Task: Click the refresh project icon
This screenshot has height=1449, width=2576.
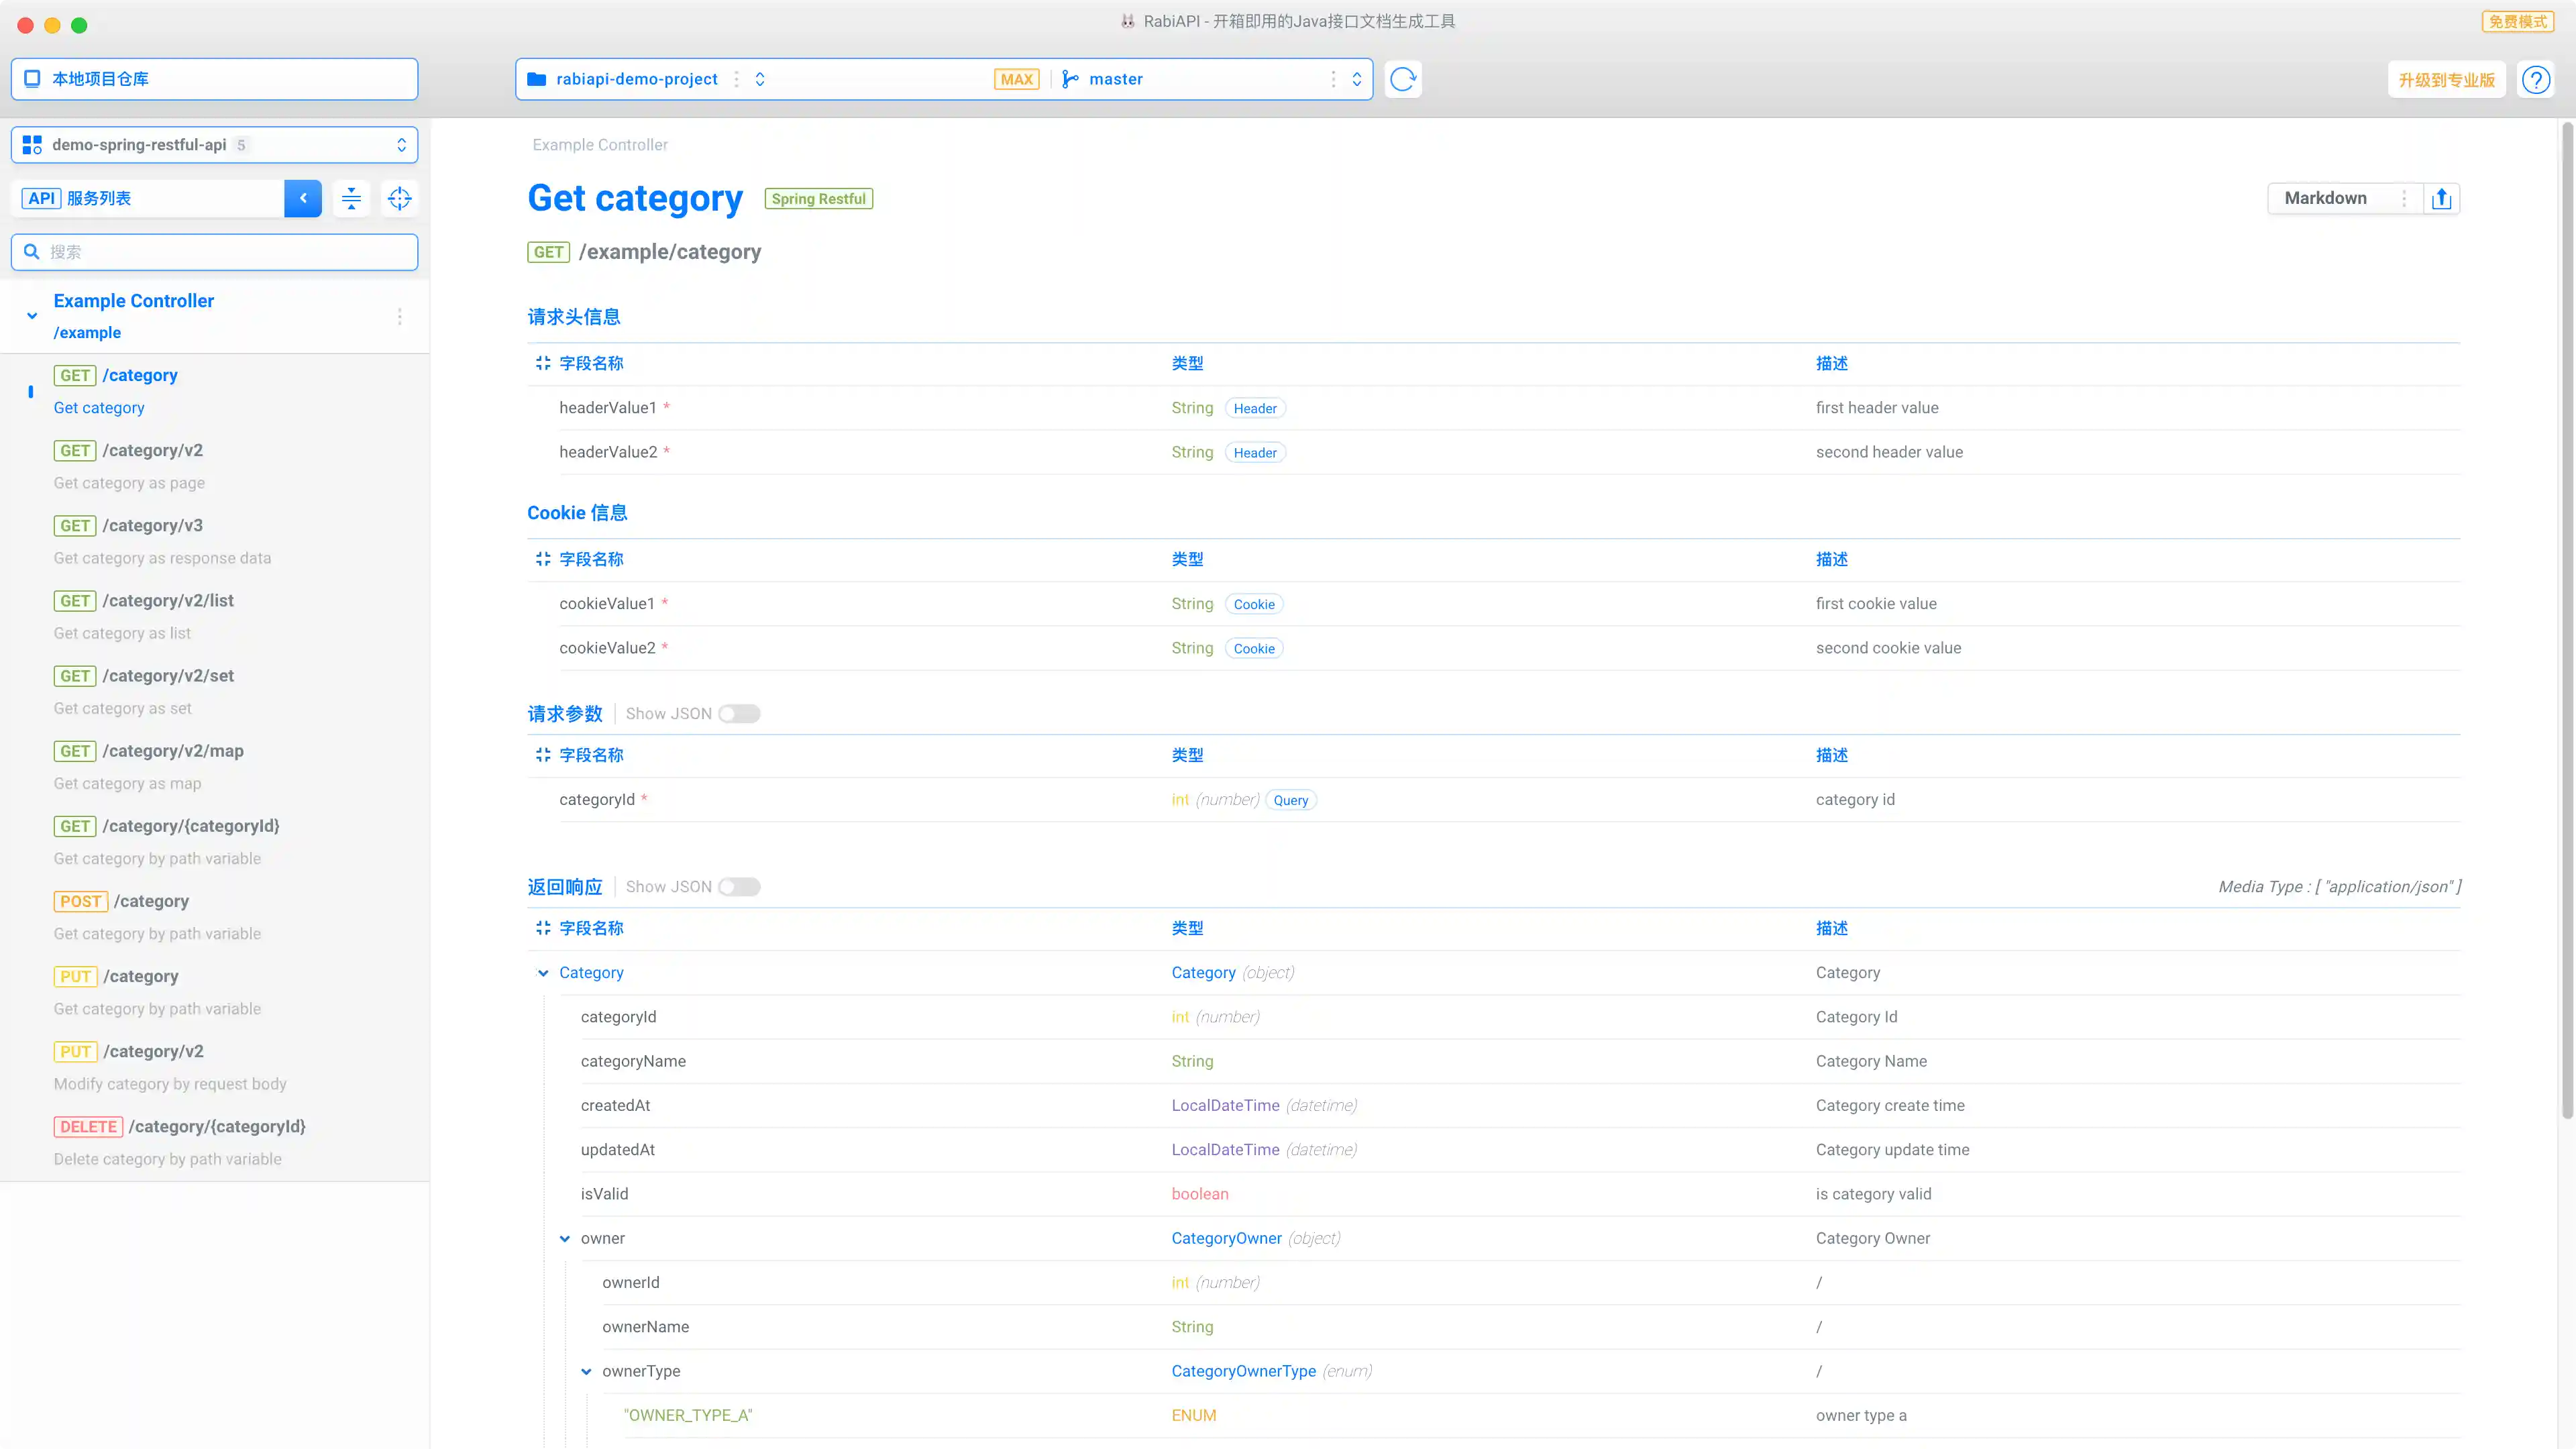Action: point(1403,79)
